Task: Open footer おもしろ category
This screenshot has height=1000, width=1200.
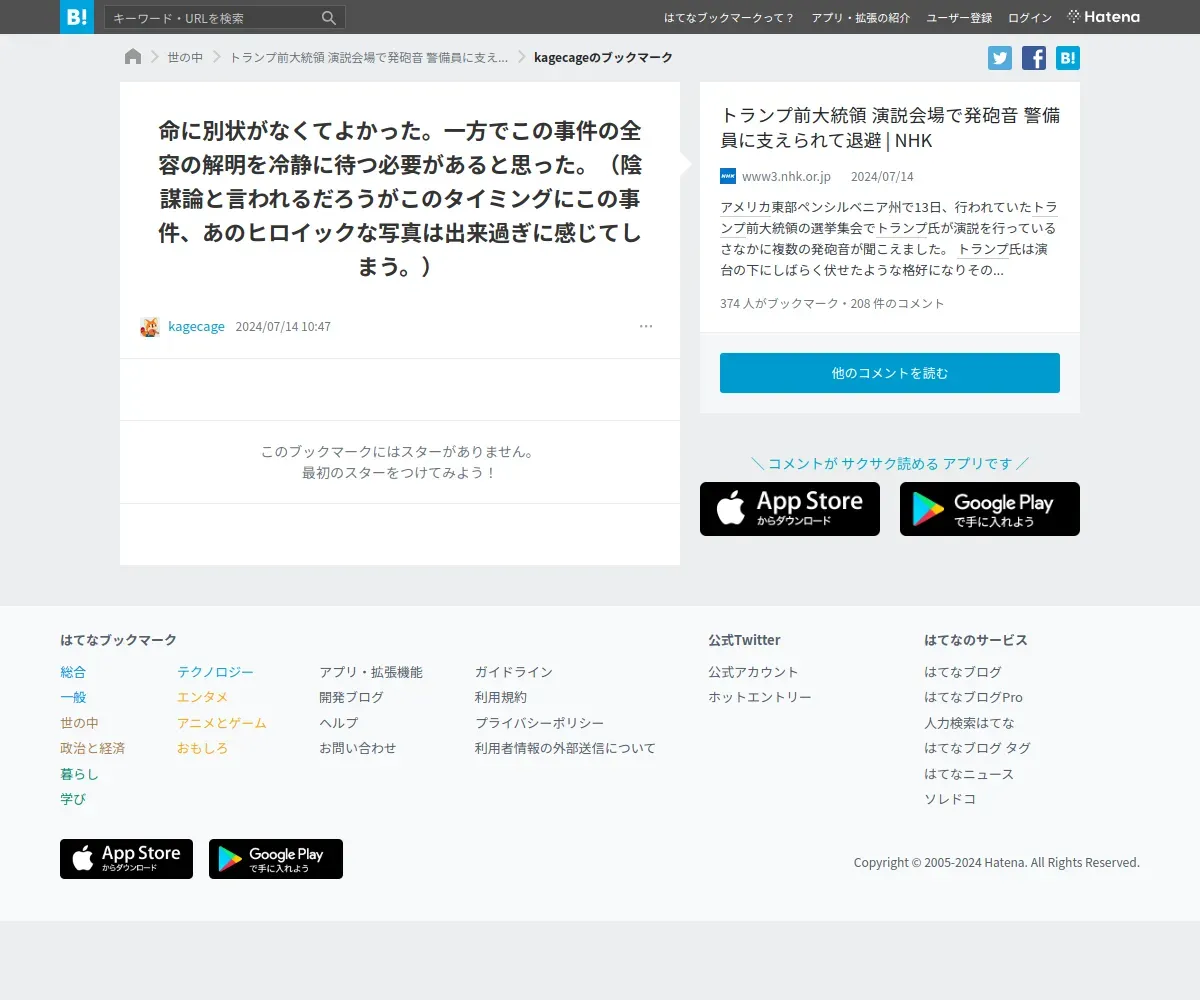Action: [x=203, y=748]
